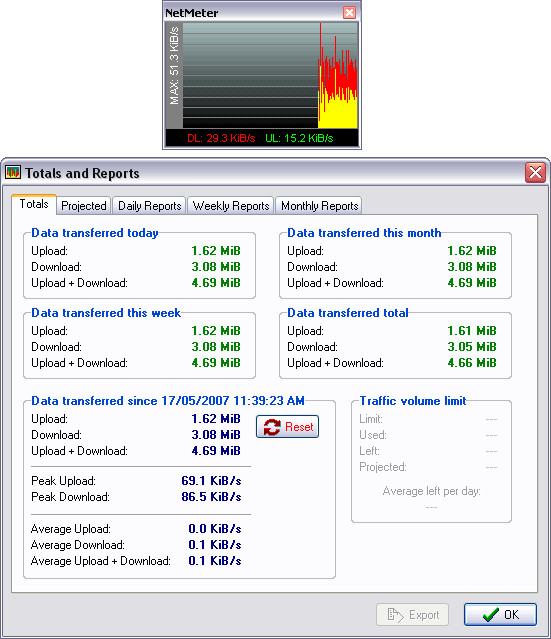Click the Data transferred this month heading
Image resolution: width=551 pixels, height=639 pixels.
pyautogui.click(x=364, y=233)
